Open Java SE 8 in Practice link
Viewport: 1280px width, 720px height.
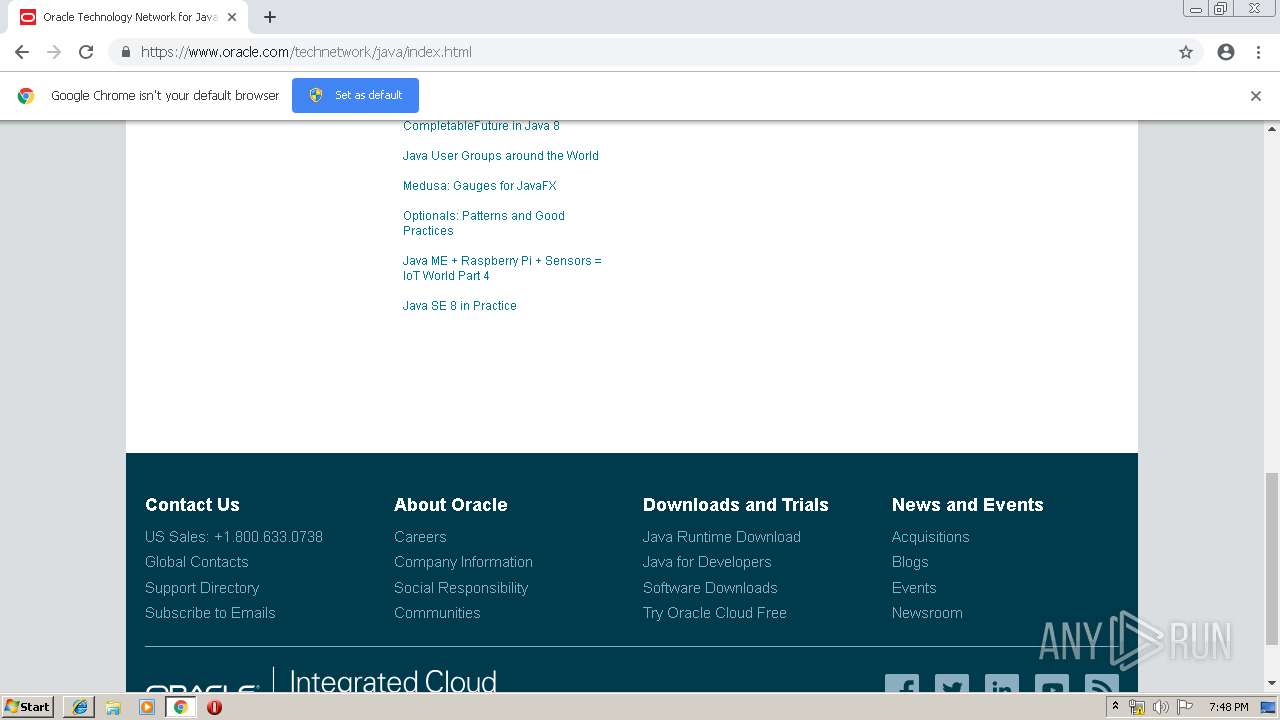[x=460, y=306]
